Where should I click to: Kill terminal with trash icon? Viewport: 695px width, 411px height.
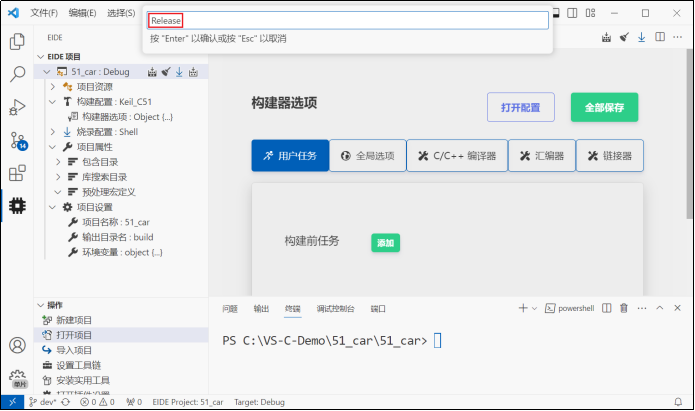pos(624,308)
